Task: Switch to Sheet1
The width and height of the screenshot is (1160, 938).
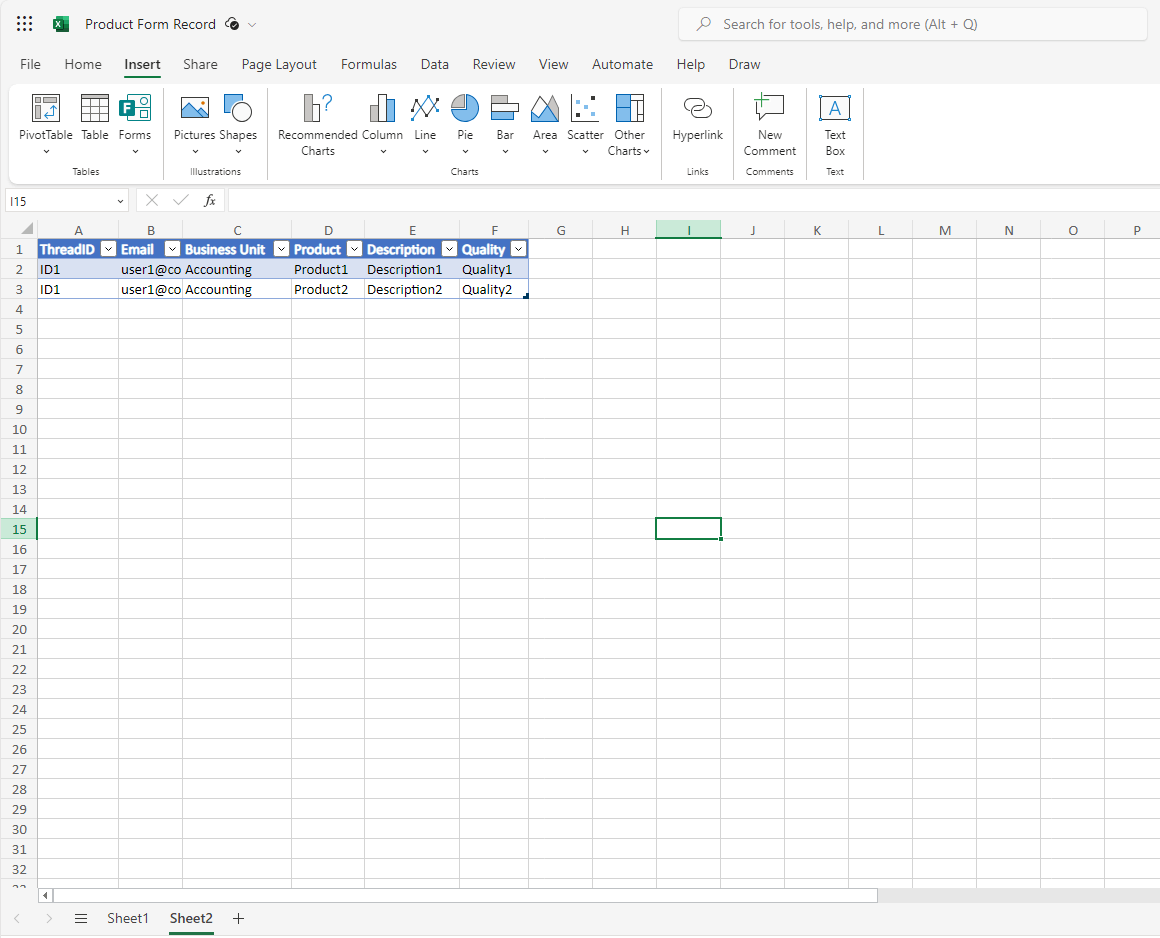Action: point(128,918)
